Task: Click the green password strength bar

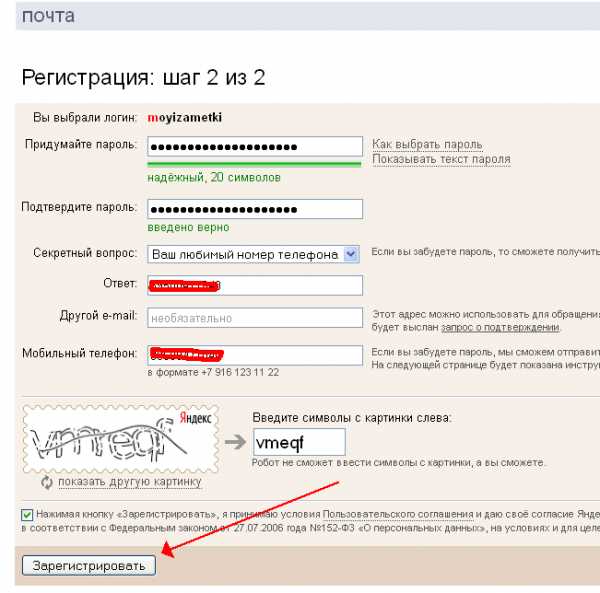Action: tap(254, 165)
